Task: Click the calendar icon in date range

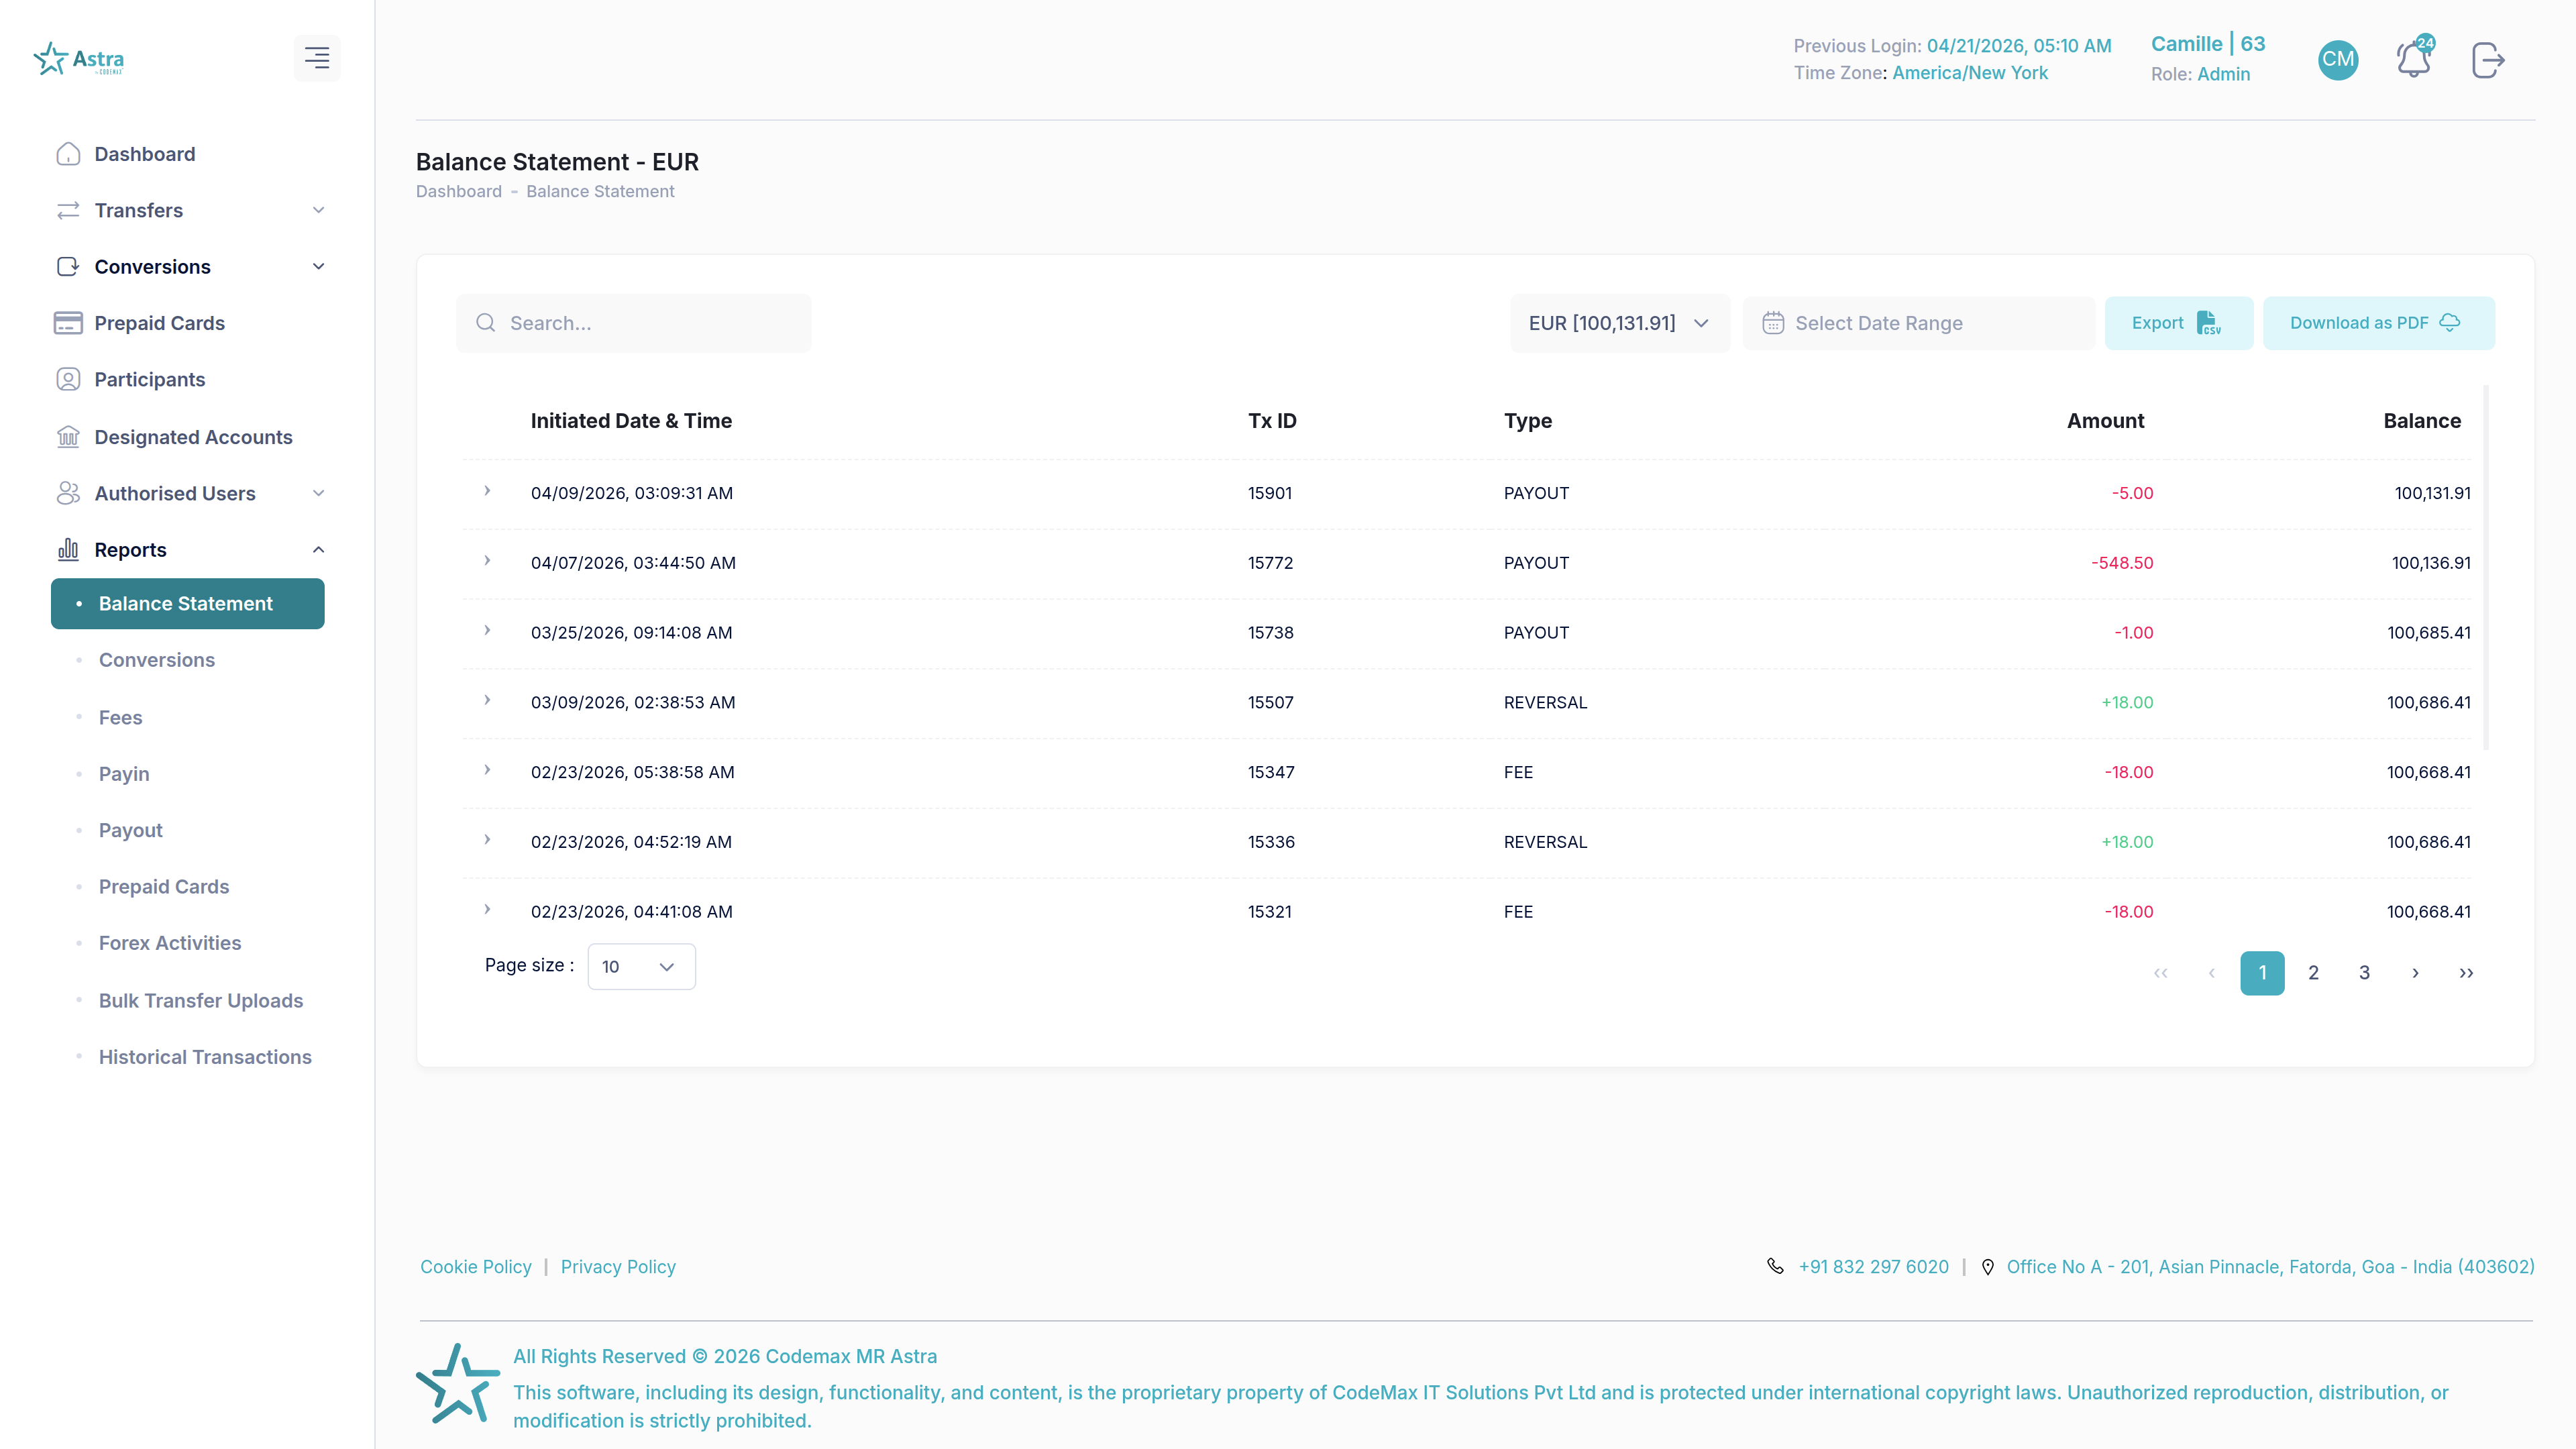Action: (x=1773, y=323)
